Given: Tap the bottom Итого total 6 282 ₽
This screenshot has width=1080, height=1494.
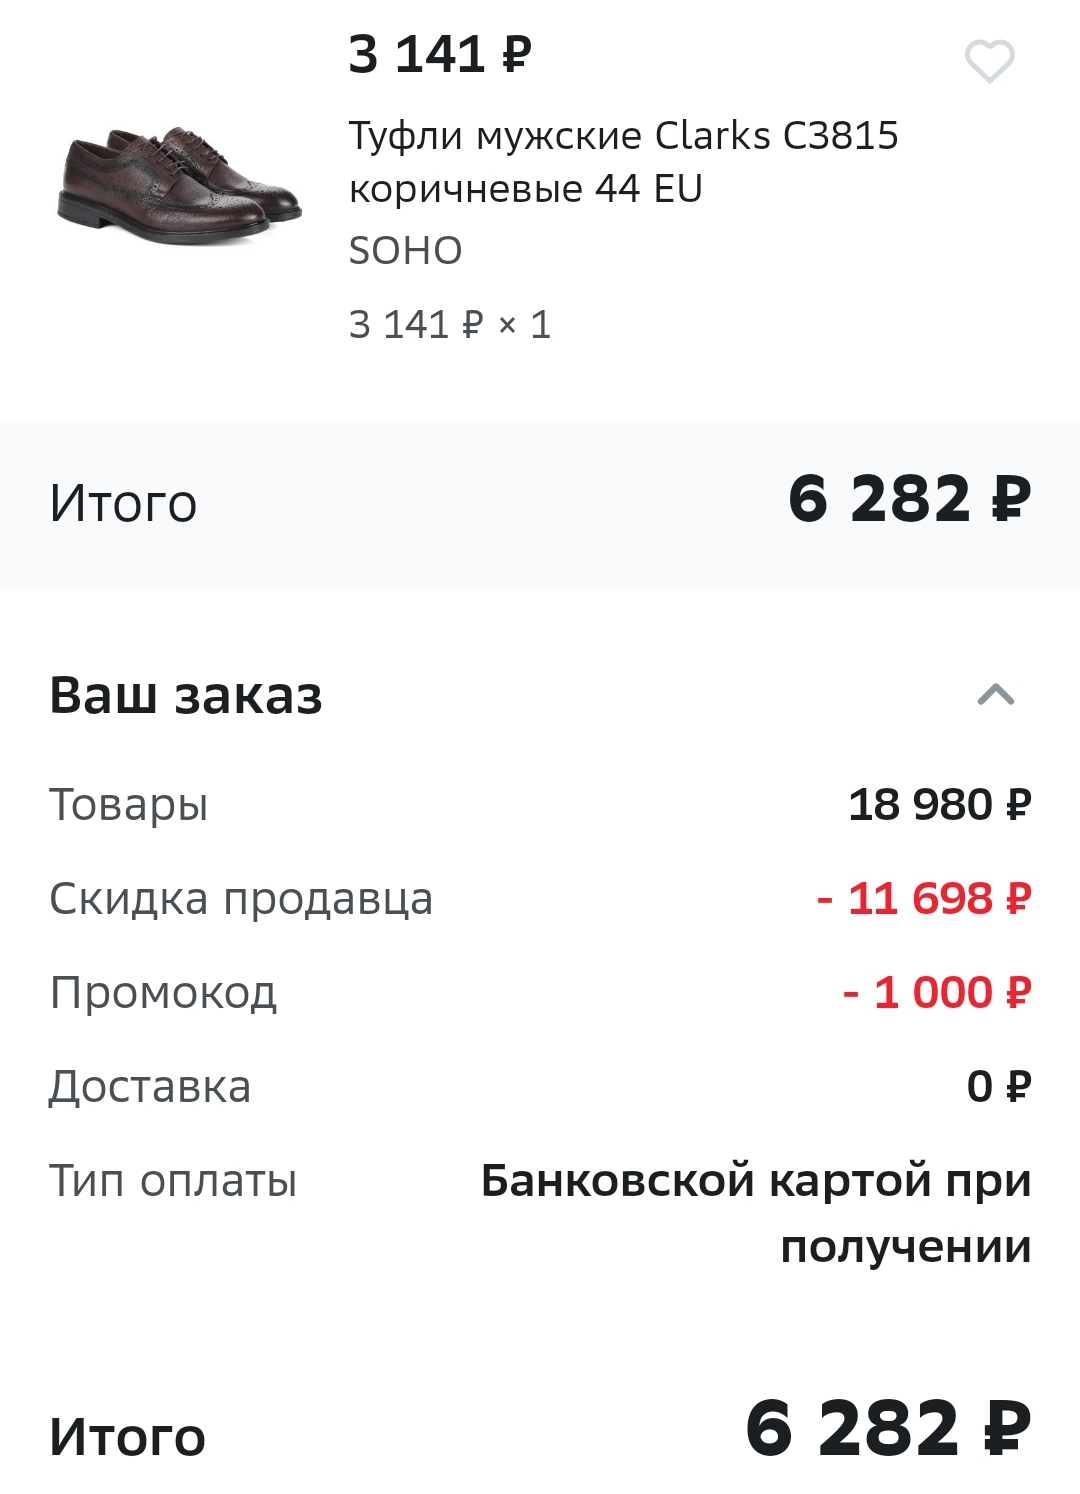Looking at the screenshot, I should click(888, 1428).
